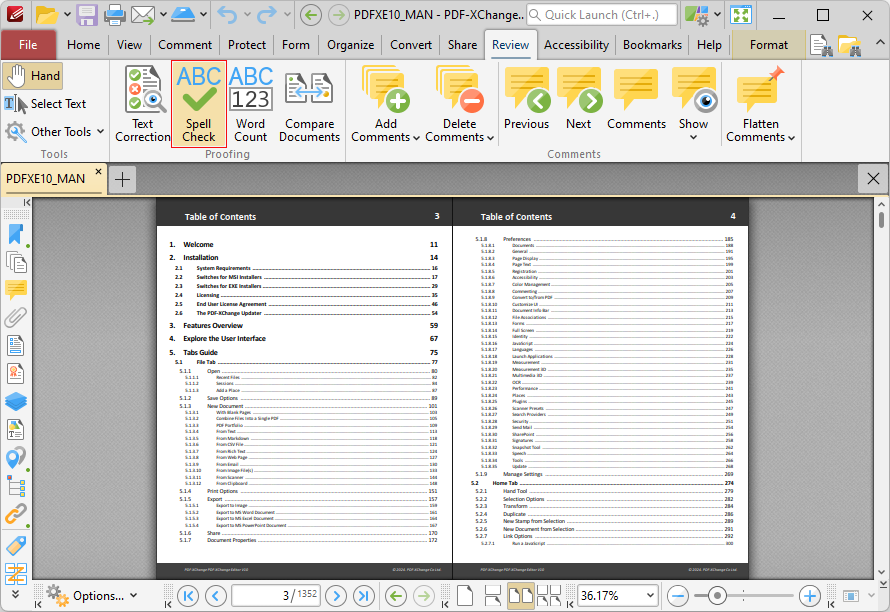Close all document tabs with the right X button

873,179
